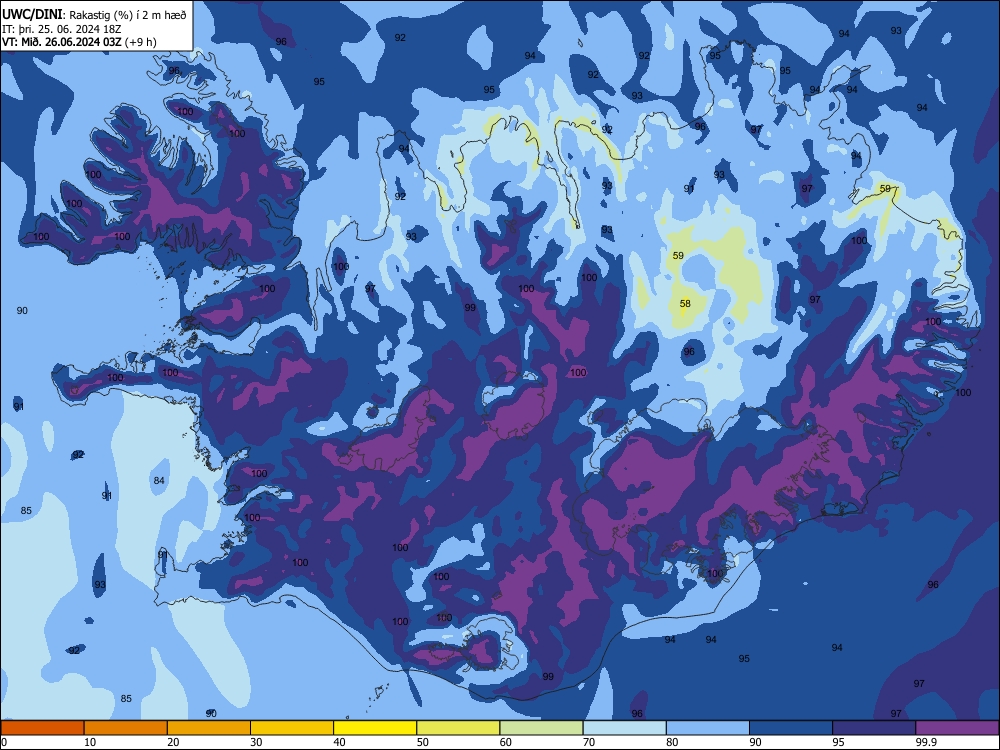Click the bright yellow 40–50 legend swatch

[x=375, y=728]
